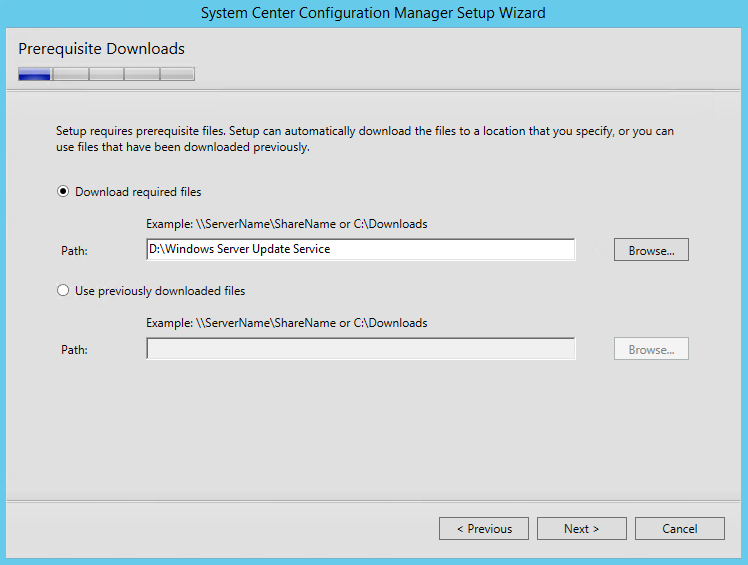Click the last progress bar segment

click(177, 74)
